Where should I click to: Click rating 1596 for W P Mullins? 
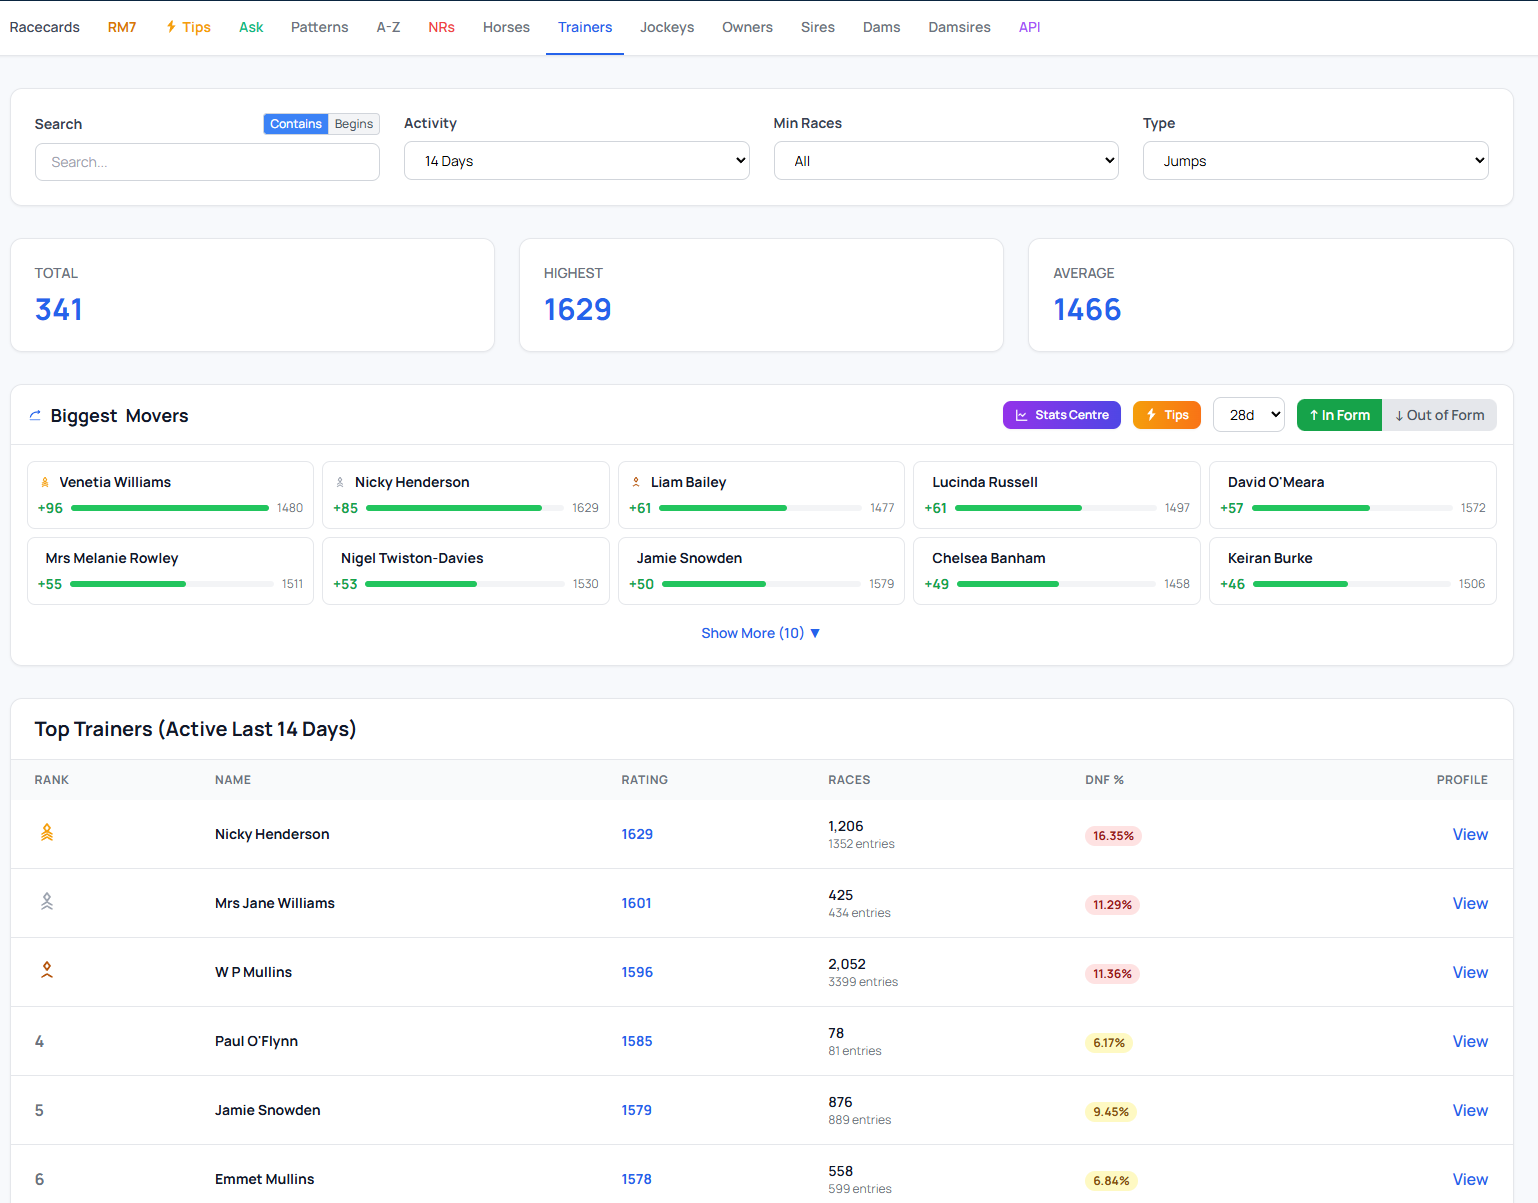(637, 972)
